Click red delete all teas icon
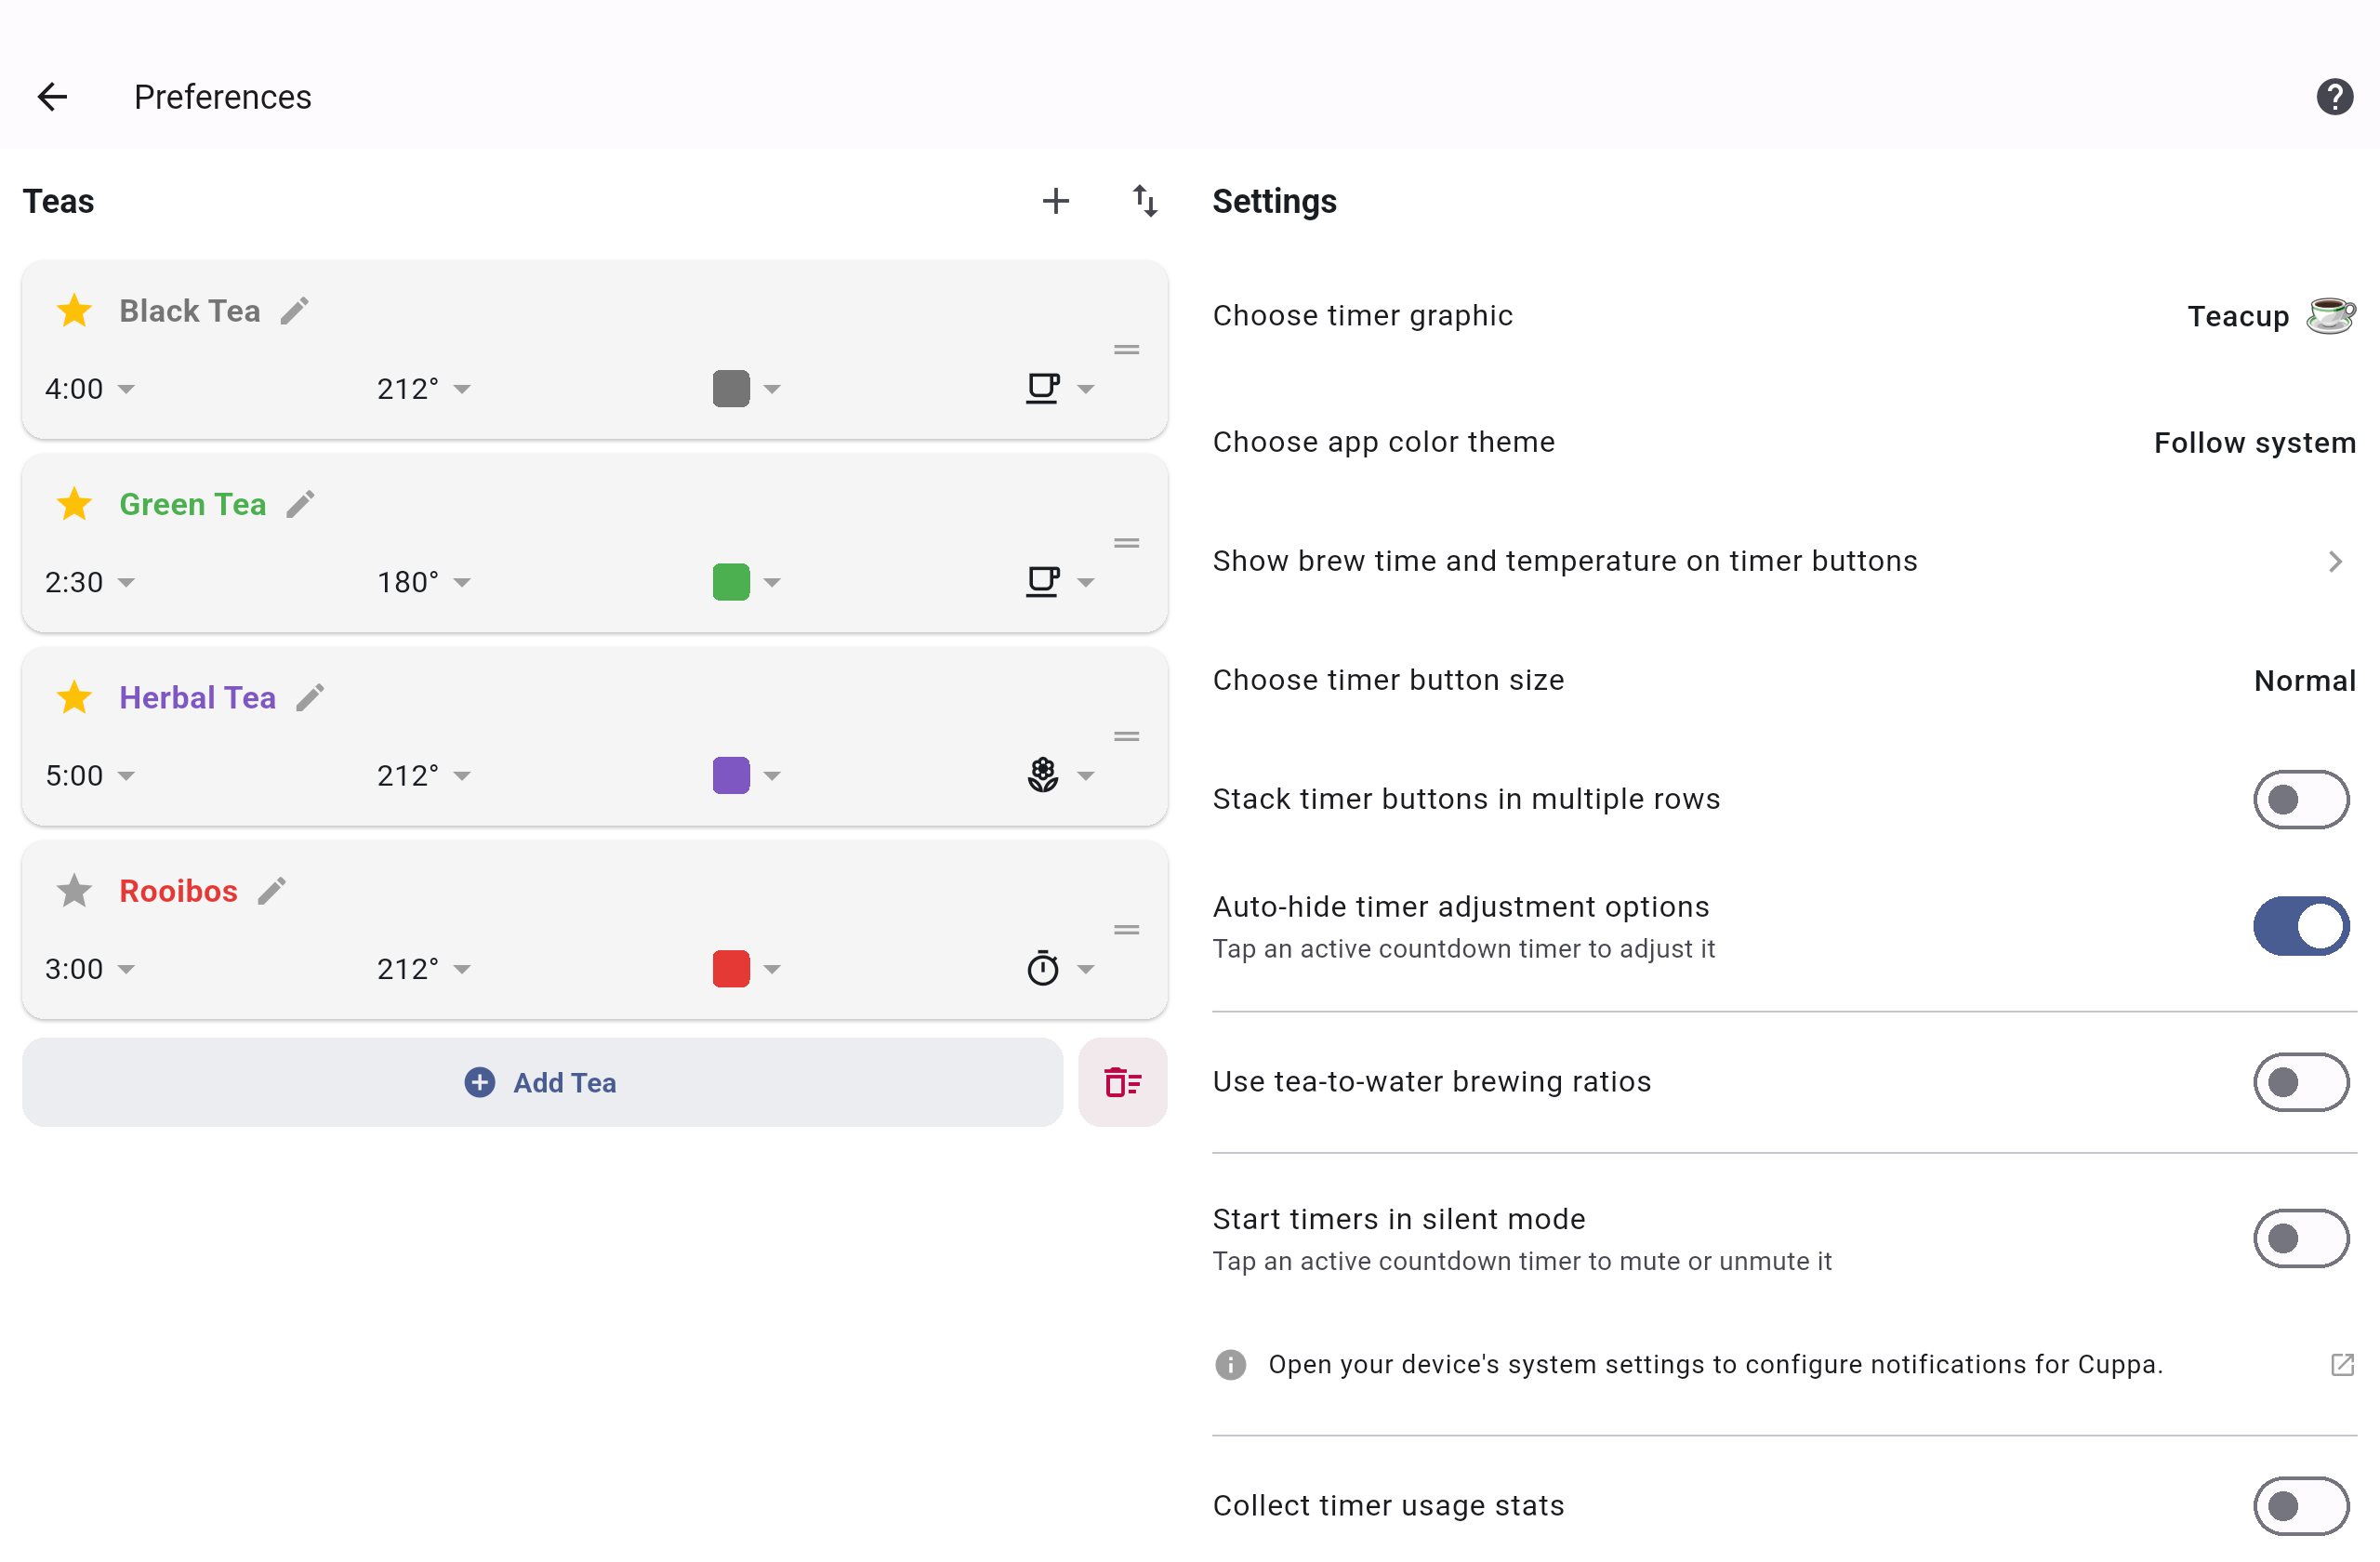The image size is (2380, 1562). coord(1122,1082)
